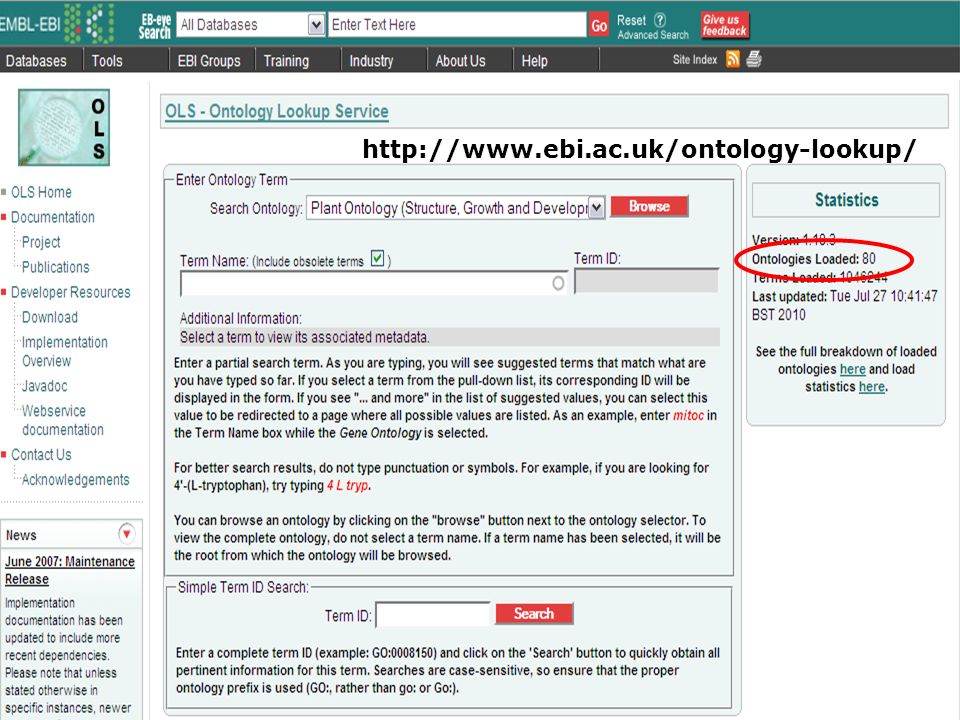The height and width of the screenshot is (720, 960).
Task: Click the Give us feedback button
Action: point(725,25)
